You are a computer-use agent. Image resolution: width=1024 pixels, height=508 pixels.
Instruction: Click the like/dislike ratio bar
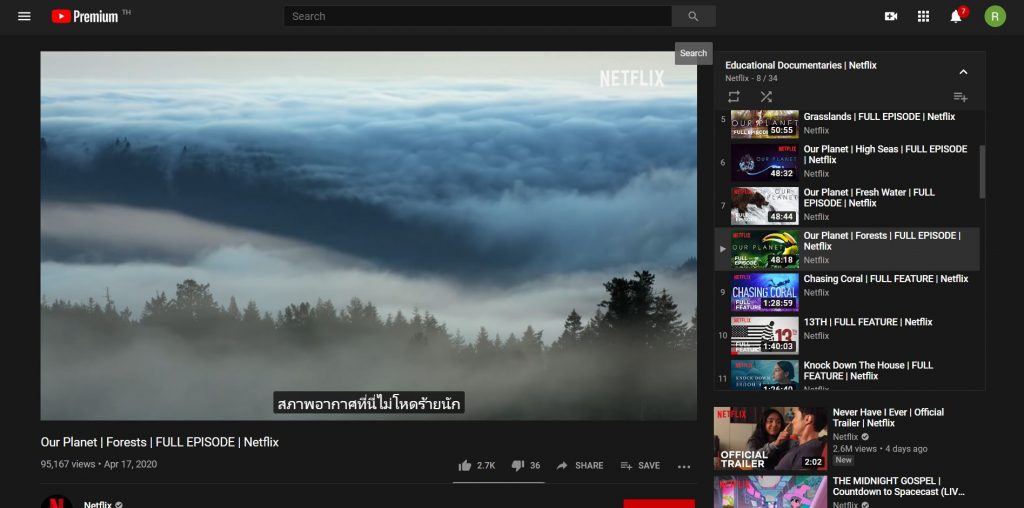click(499, 483)
